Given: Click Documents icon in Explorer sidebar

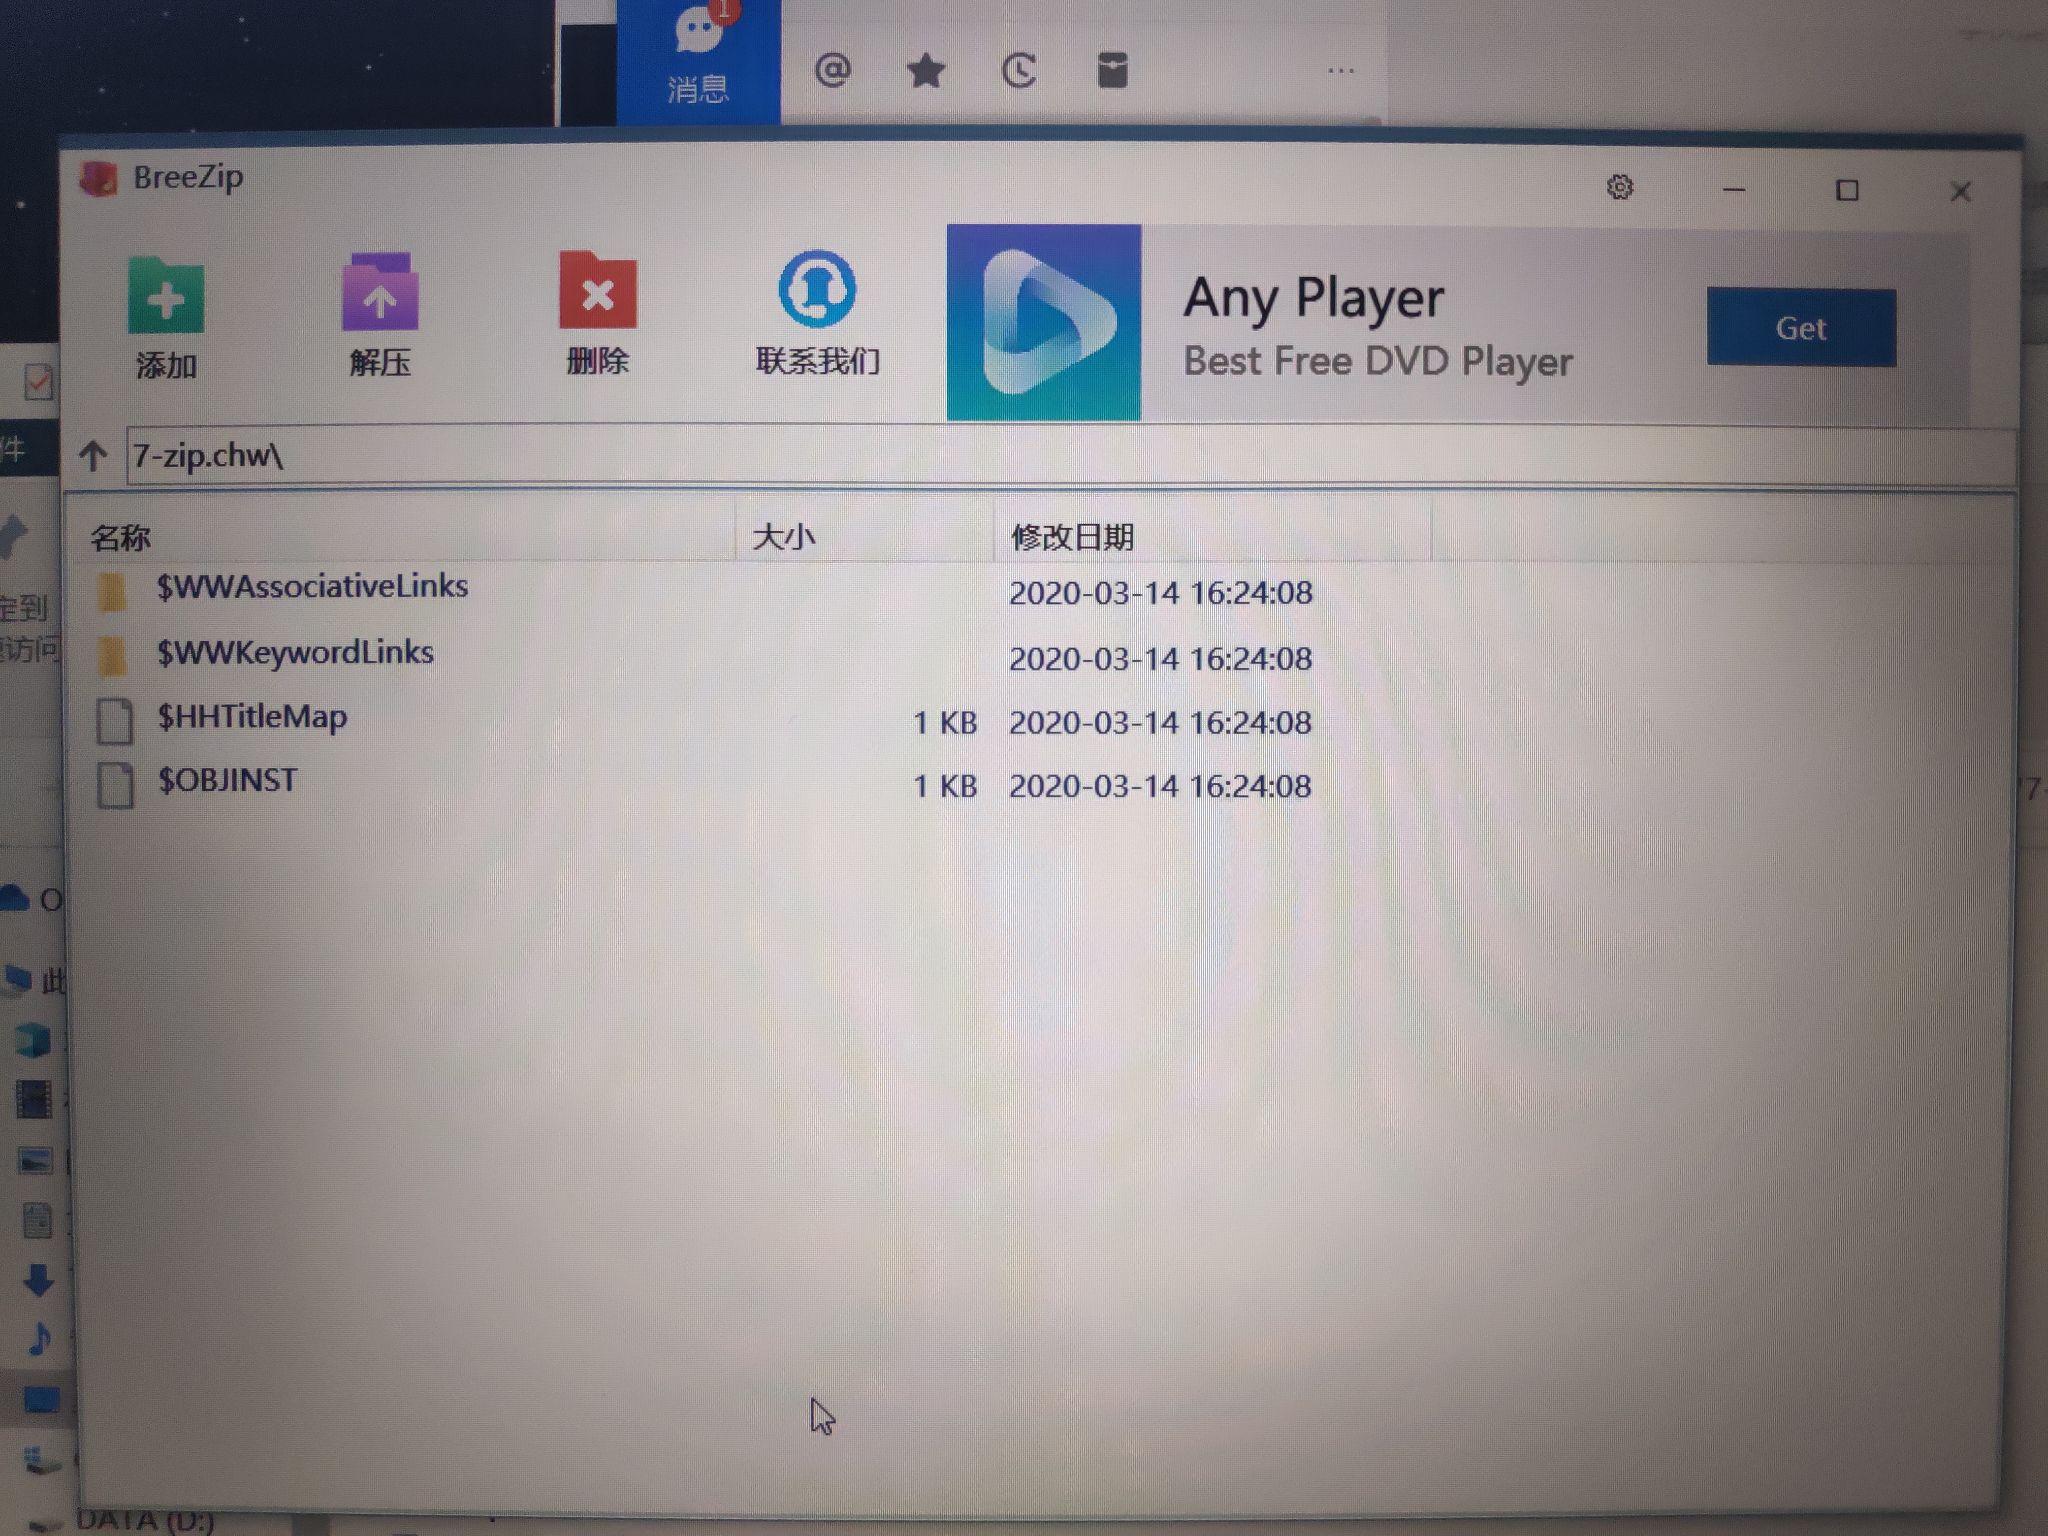Looking at the screenshot, I should pyautogui.click(x=36, y=1221).
